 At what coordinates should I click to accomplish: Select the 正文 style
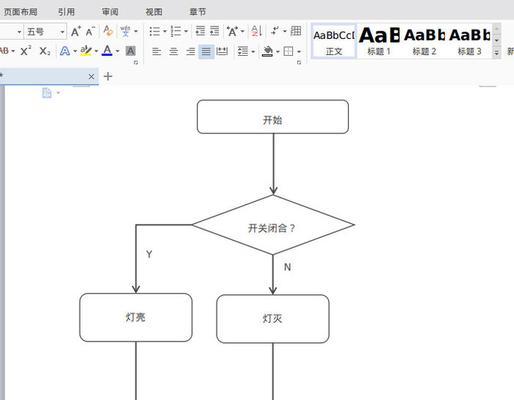tap(334, 41)
